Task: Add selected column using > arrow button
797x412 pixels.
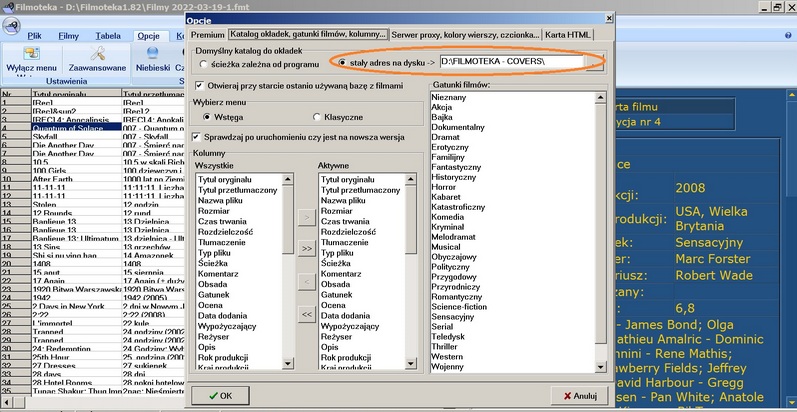Action: [x=306, y=216]
